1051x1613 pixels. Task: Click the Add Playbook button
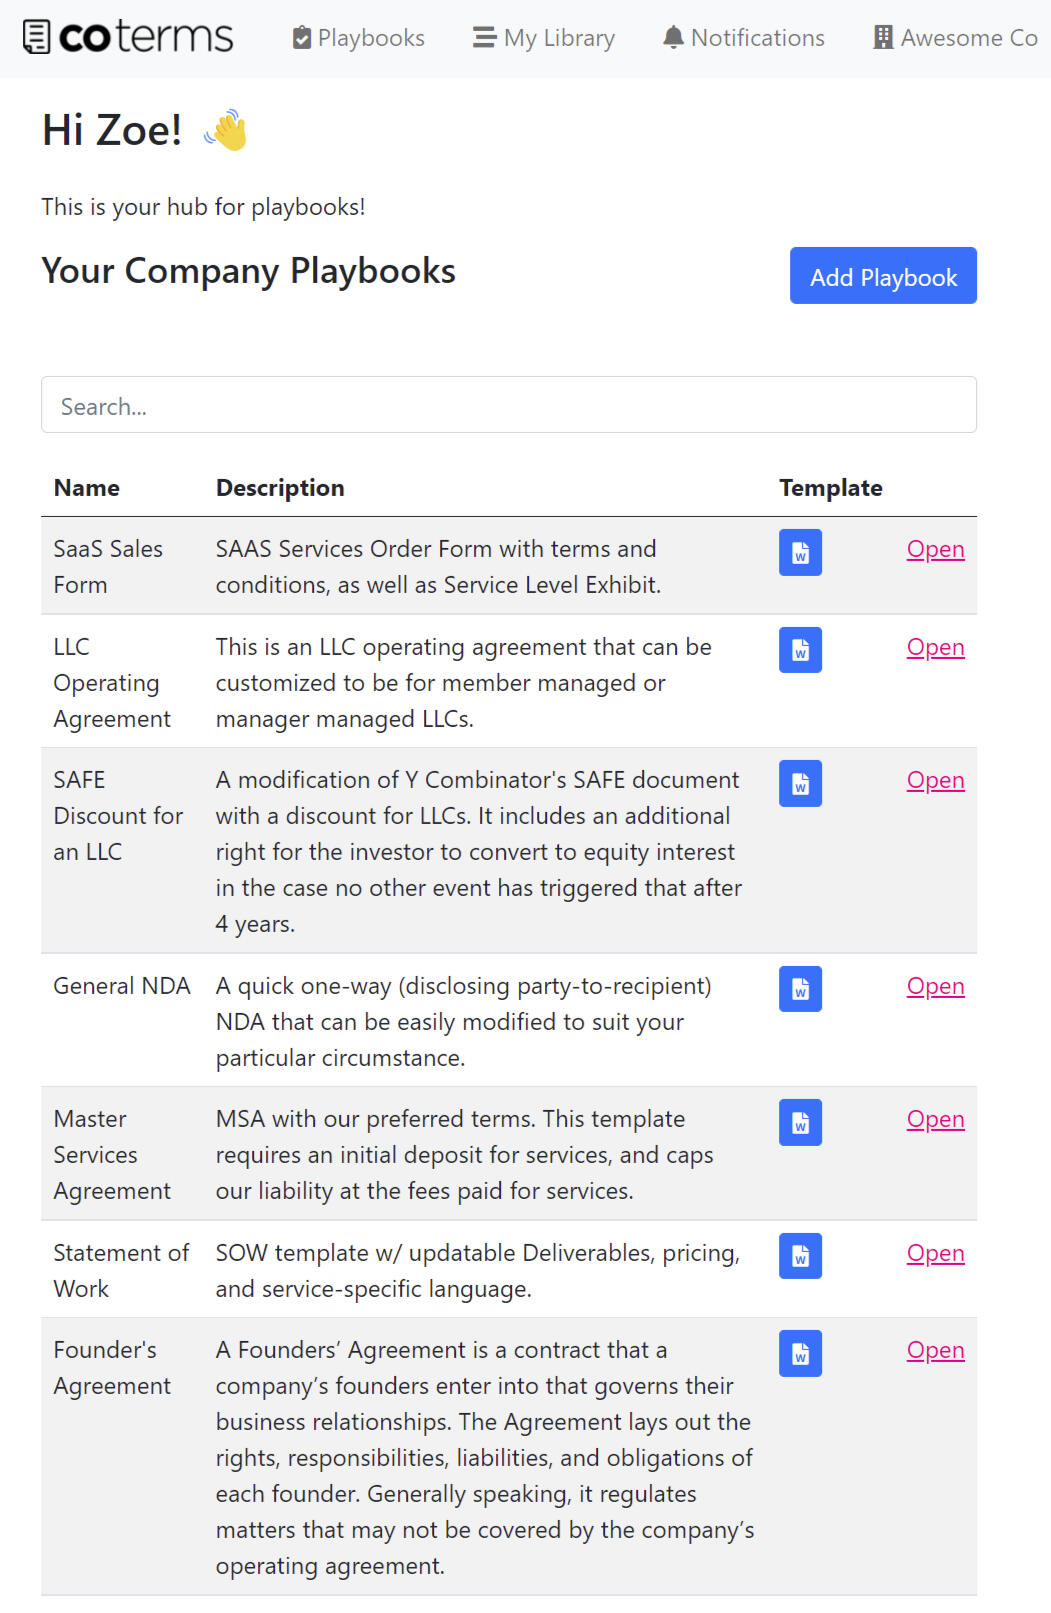[883, 276]
